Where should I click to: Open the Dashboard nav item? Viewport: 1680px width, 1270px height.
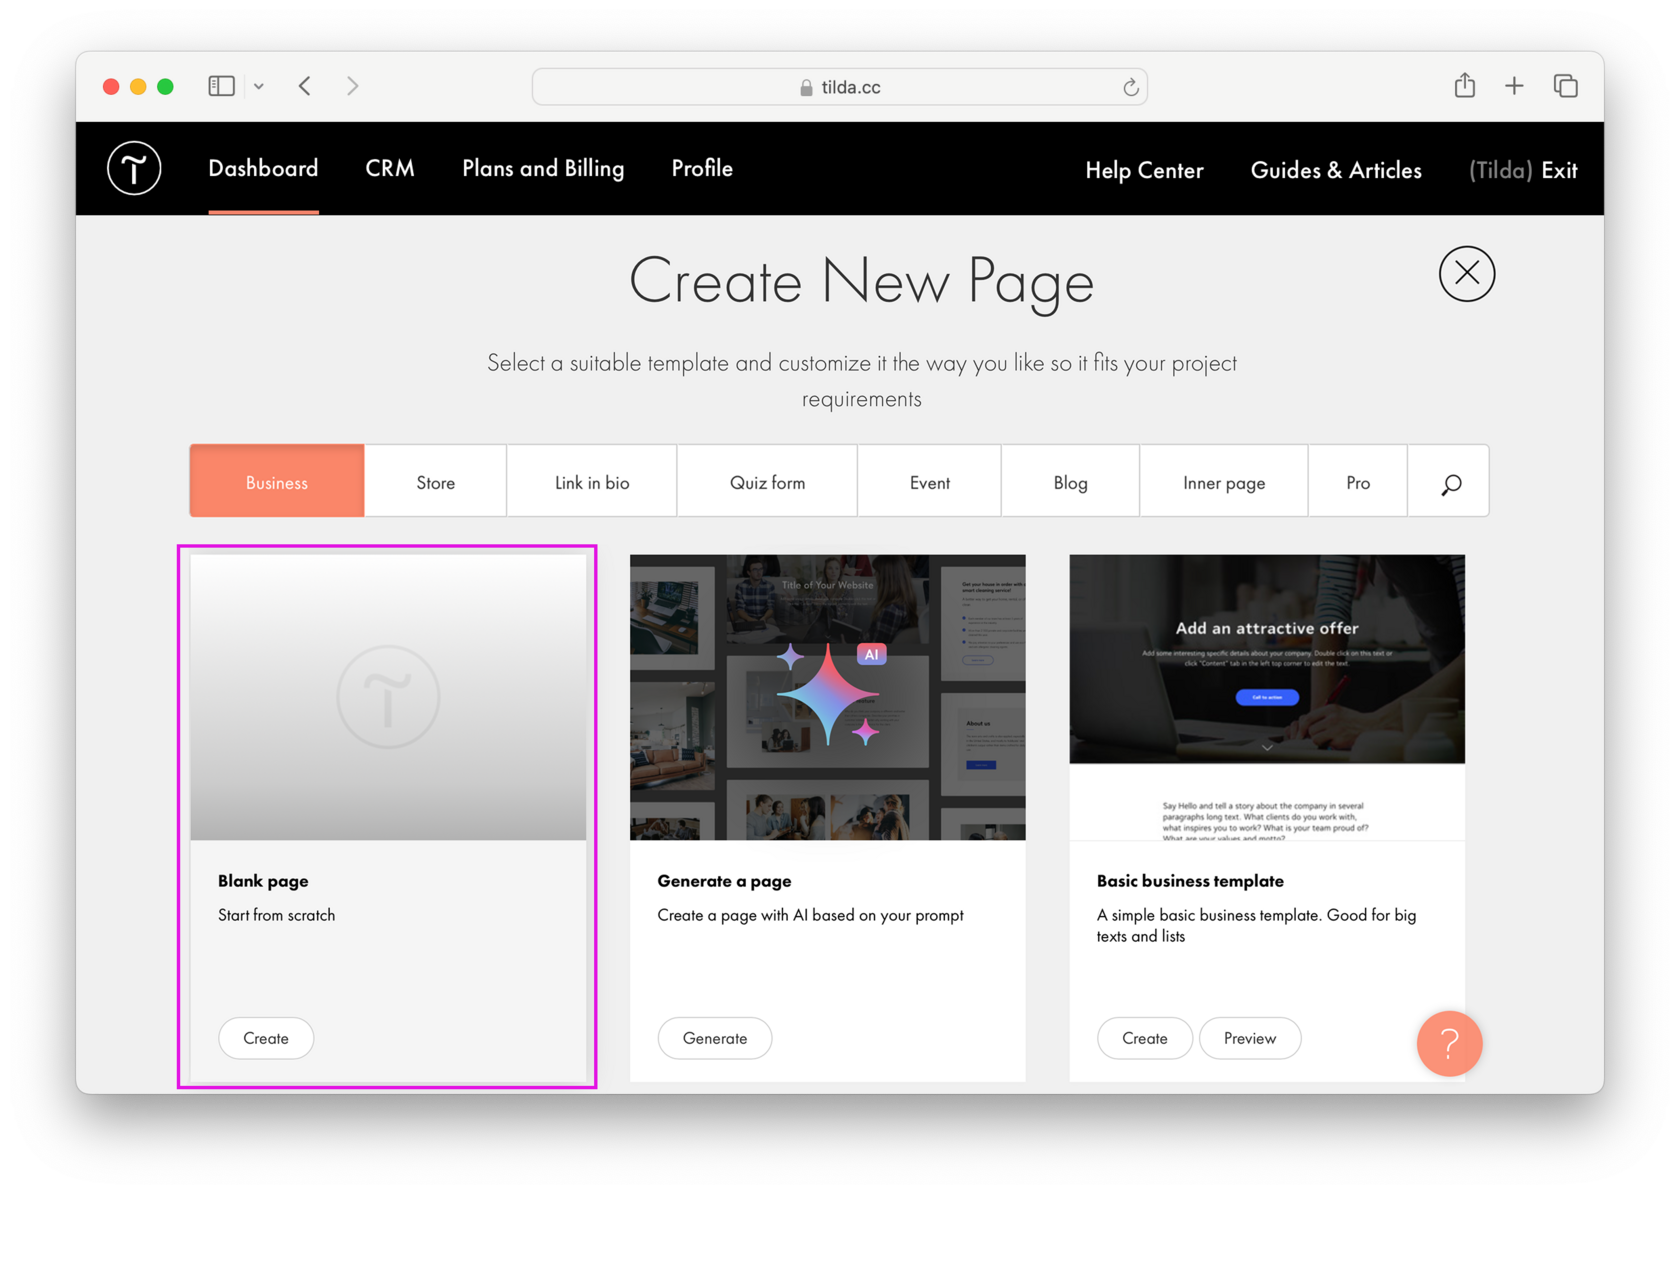263,168
